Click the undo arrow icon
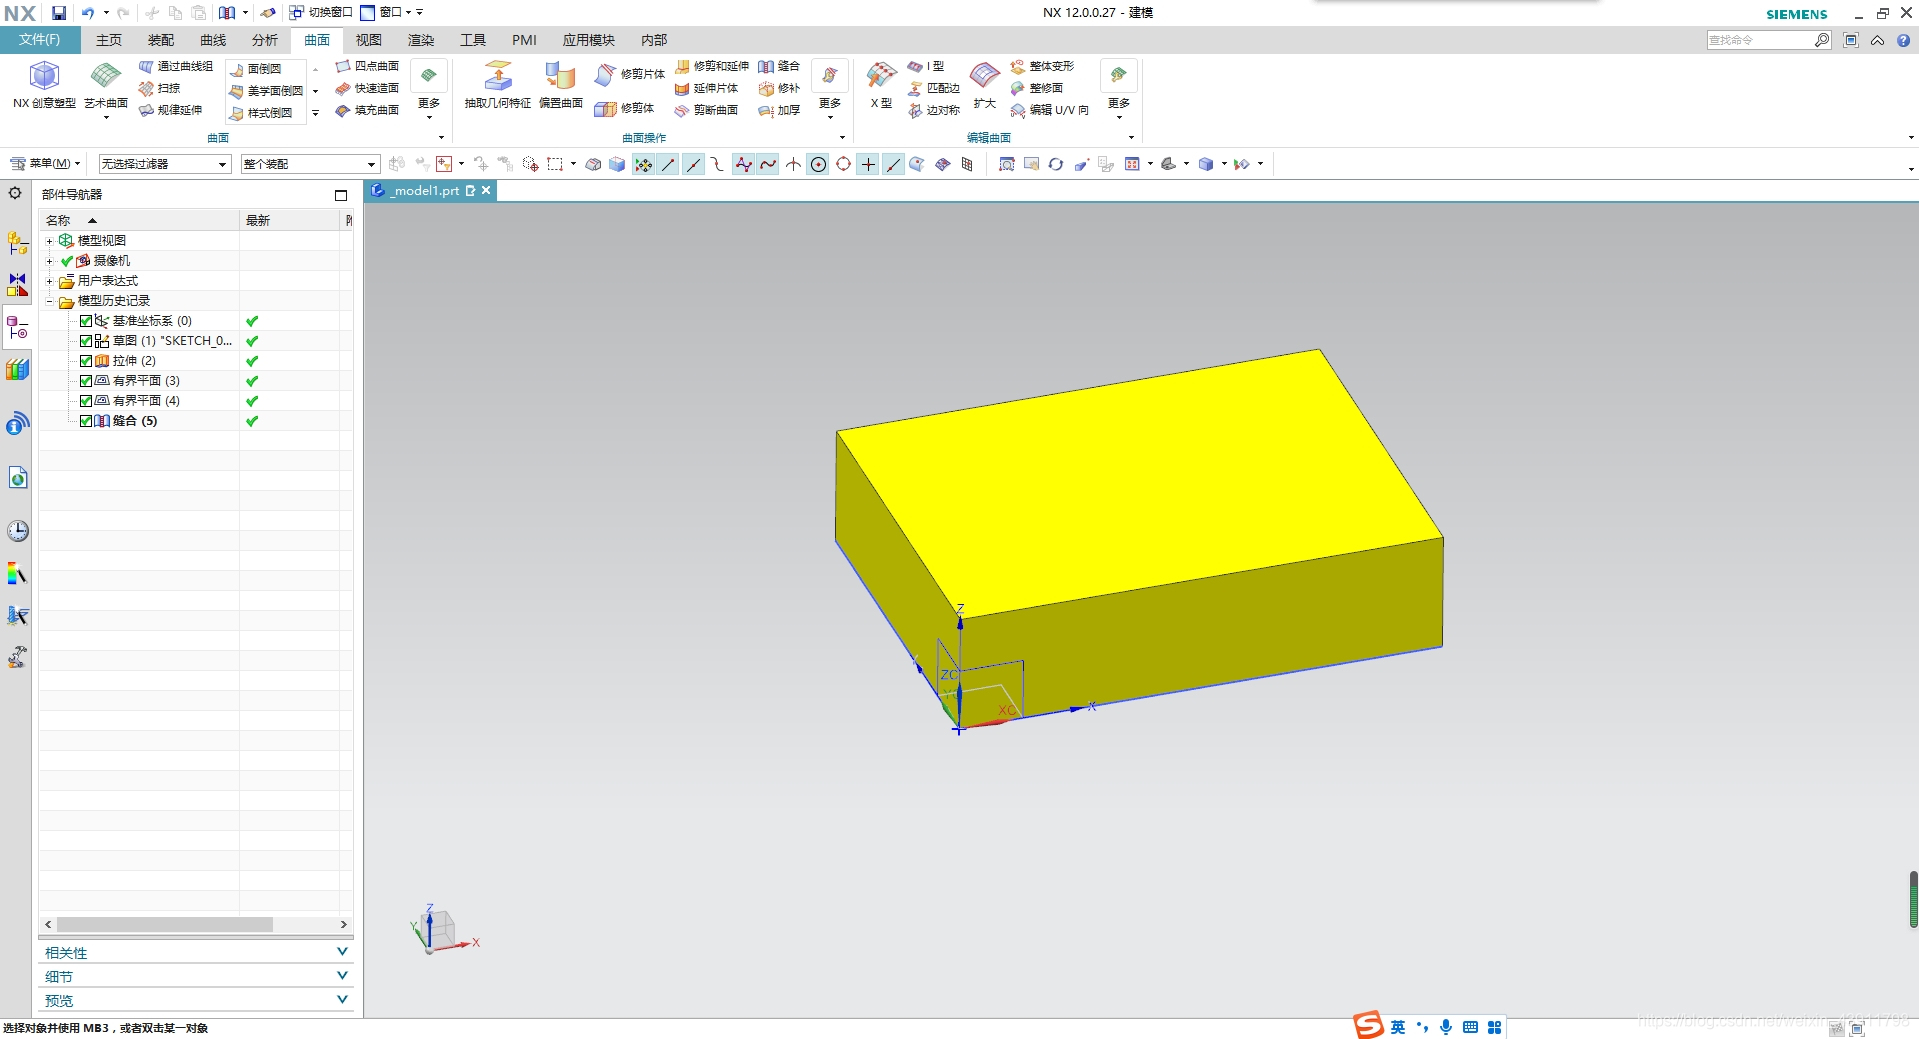The width and height of the screenshot is (1919, 1039). point(88,13)
